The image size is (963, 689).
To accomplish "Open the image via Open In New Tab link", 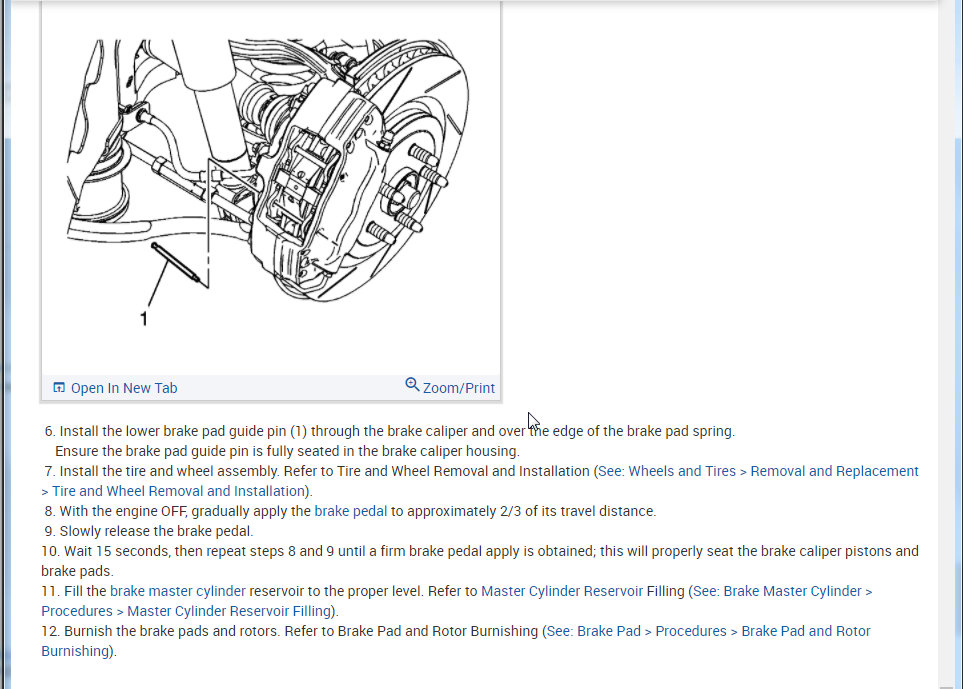I will click(x=123, y=388).
